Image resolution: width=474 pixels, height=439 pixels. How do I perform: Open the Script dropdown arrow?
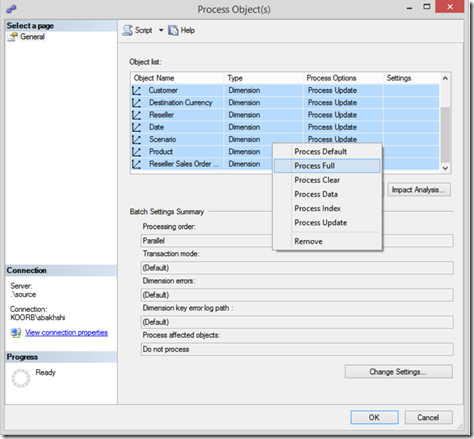point(161,30)
